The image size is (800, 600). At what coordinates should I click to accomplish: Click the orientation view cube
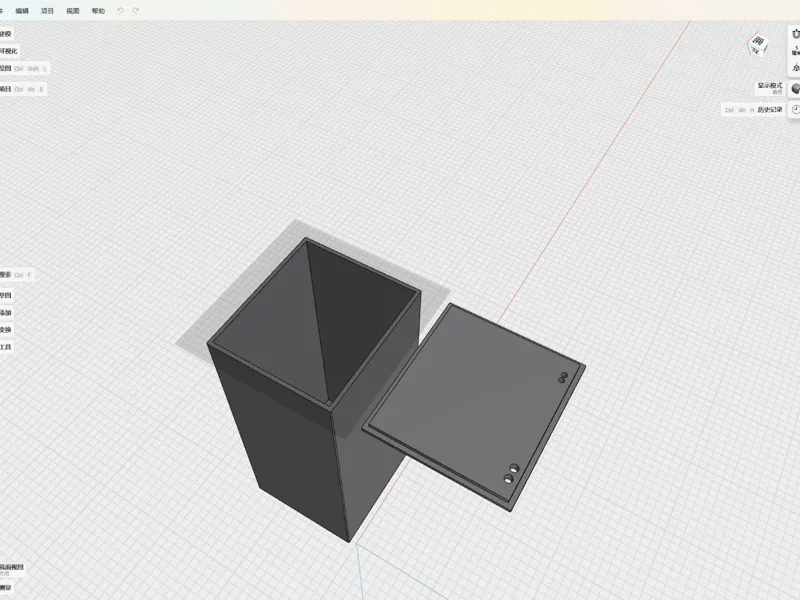coord(758,44)
